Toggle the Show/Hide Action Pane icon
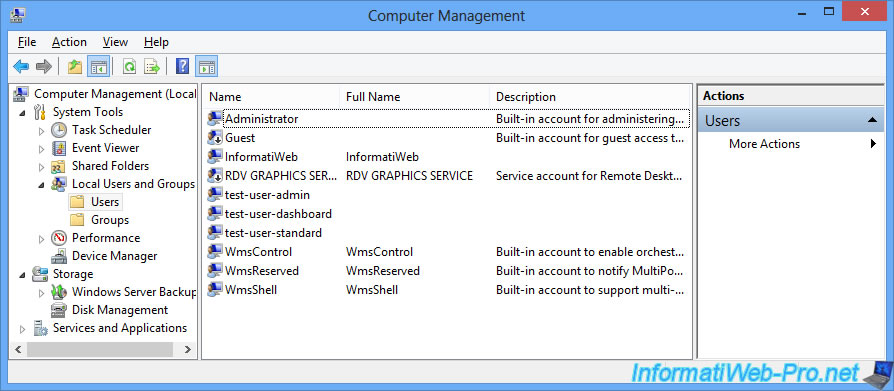This screenshot has height=391, width=894. (206, 67)
